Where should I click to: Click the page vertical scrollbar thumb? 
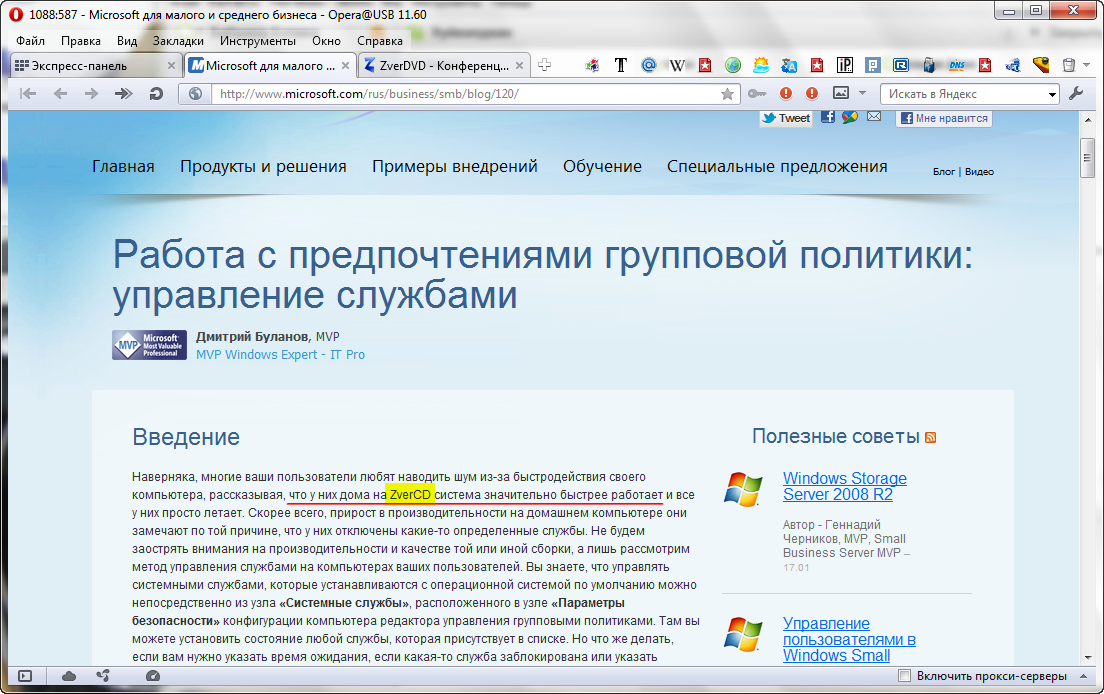(x=1087, y=158)
